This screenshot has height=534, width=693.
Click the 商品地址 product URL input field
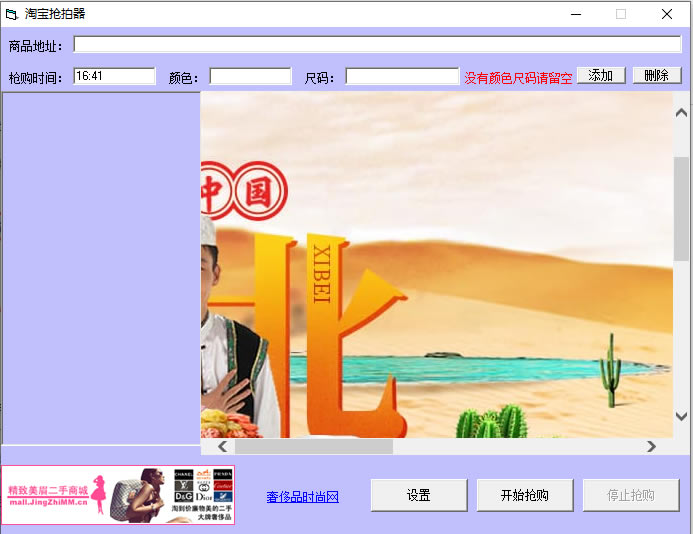(377, 45)
